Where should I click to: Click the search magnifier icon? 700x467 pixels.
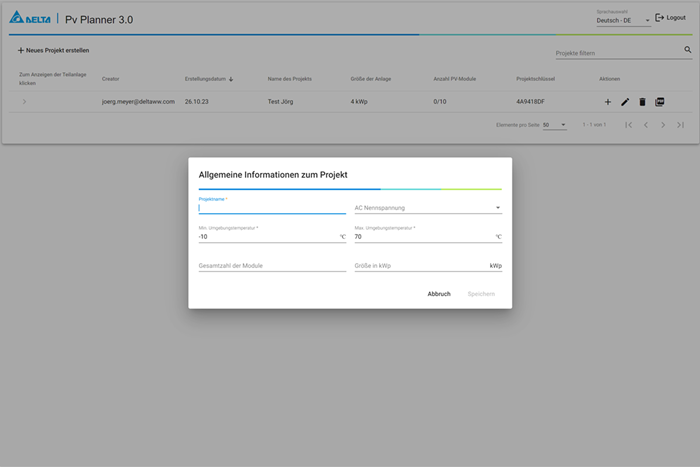[688, 50]
